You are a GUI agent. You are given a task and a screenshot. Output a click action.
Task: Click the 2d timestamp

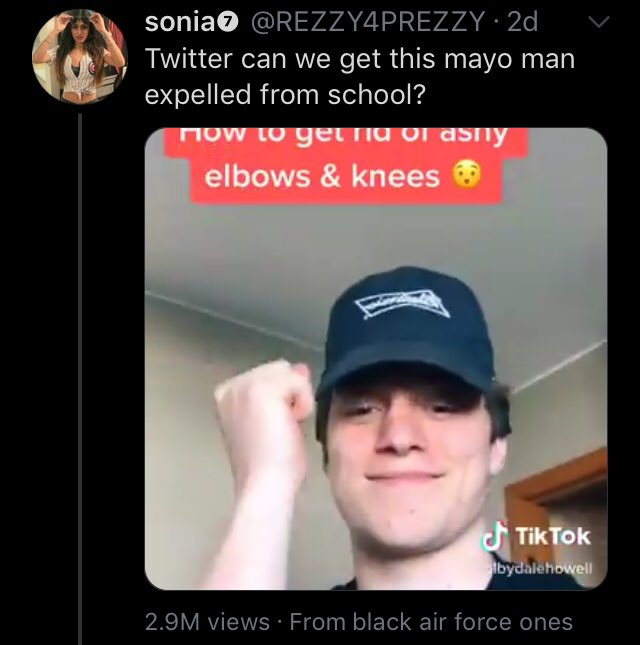[522, 22]
